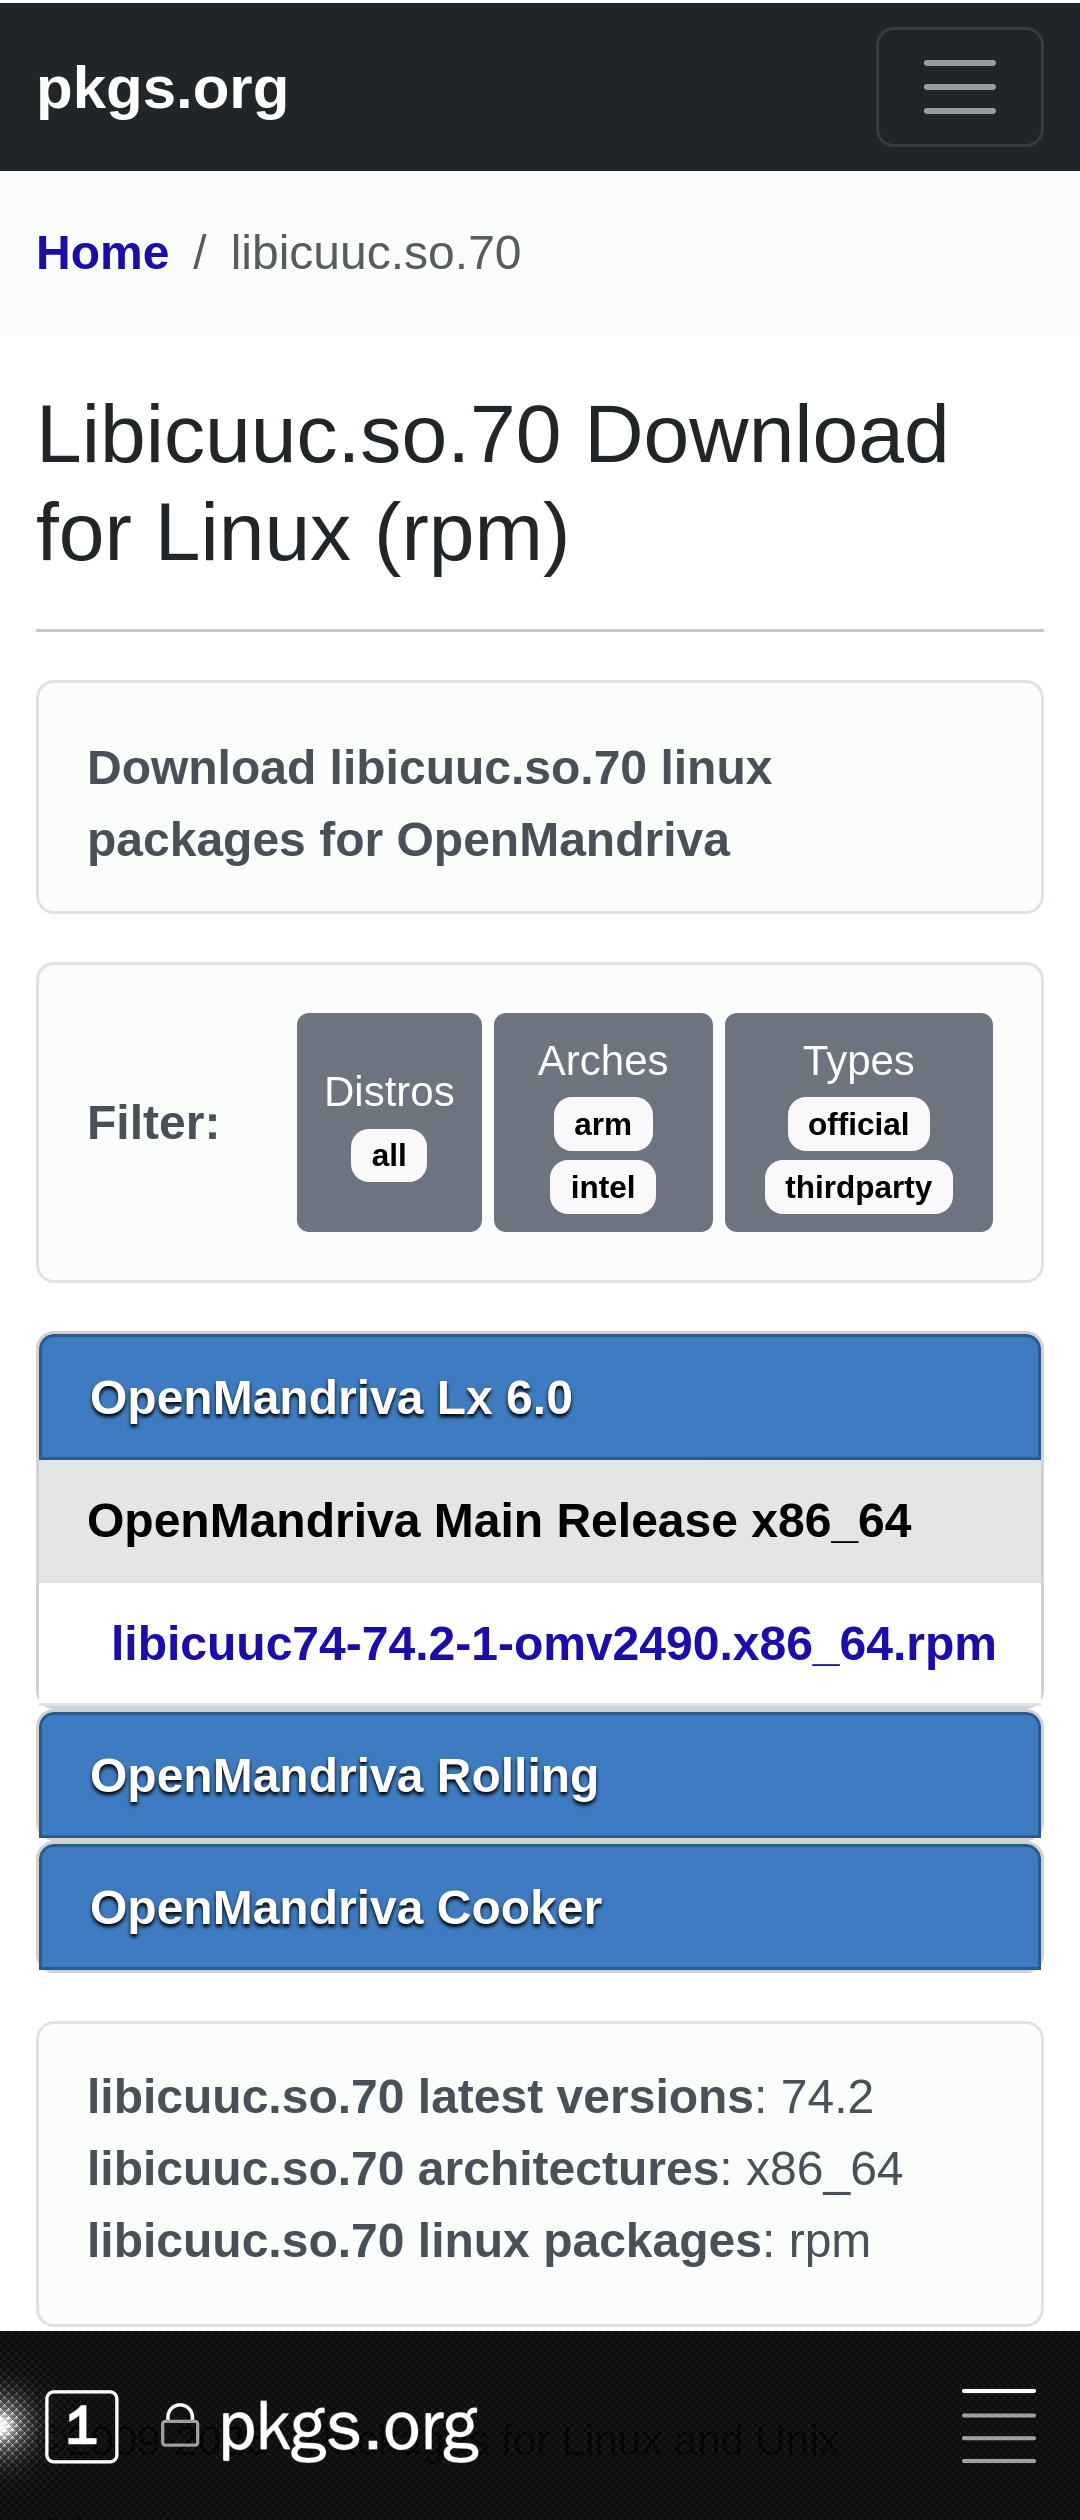The image size is (1080, 2520).
Task: Filter types by official
Action: click(x=859, y=1124)
